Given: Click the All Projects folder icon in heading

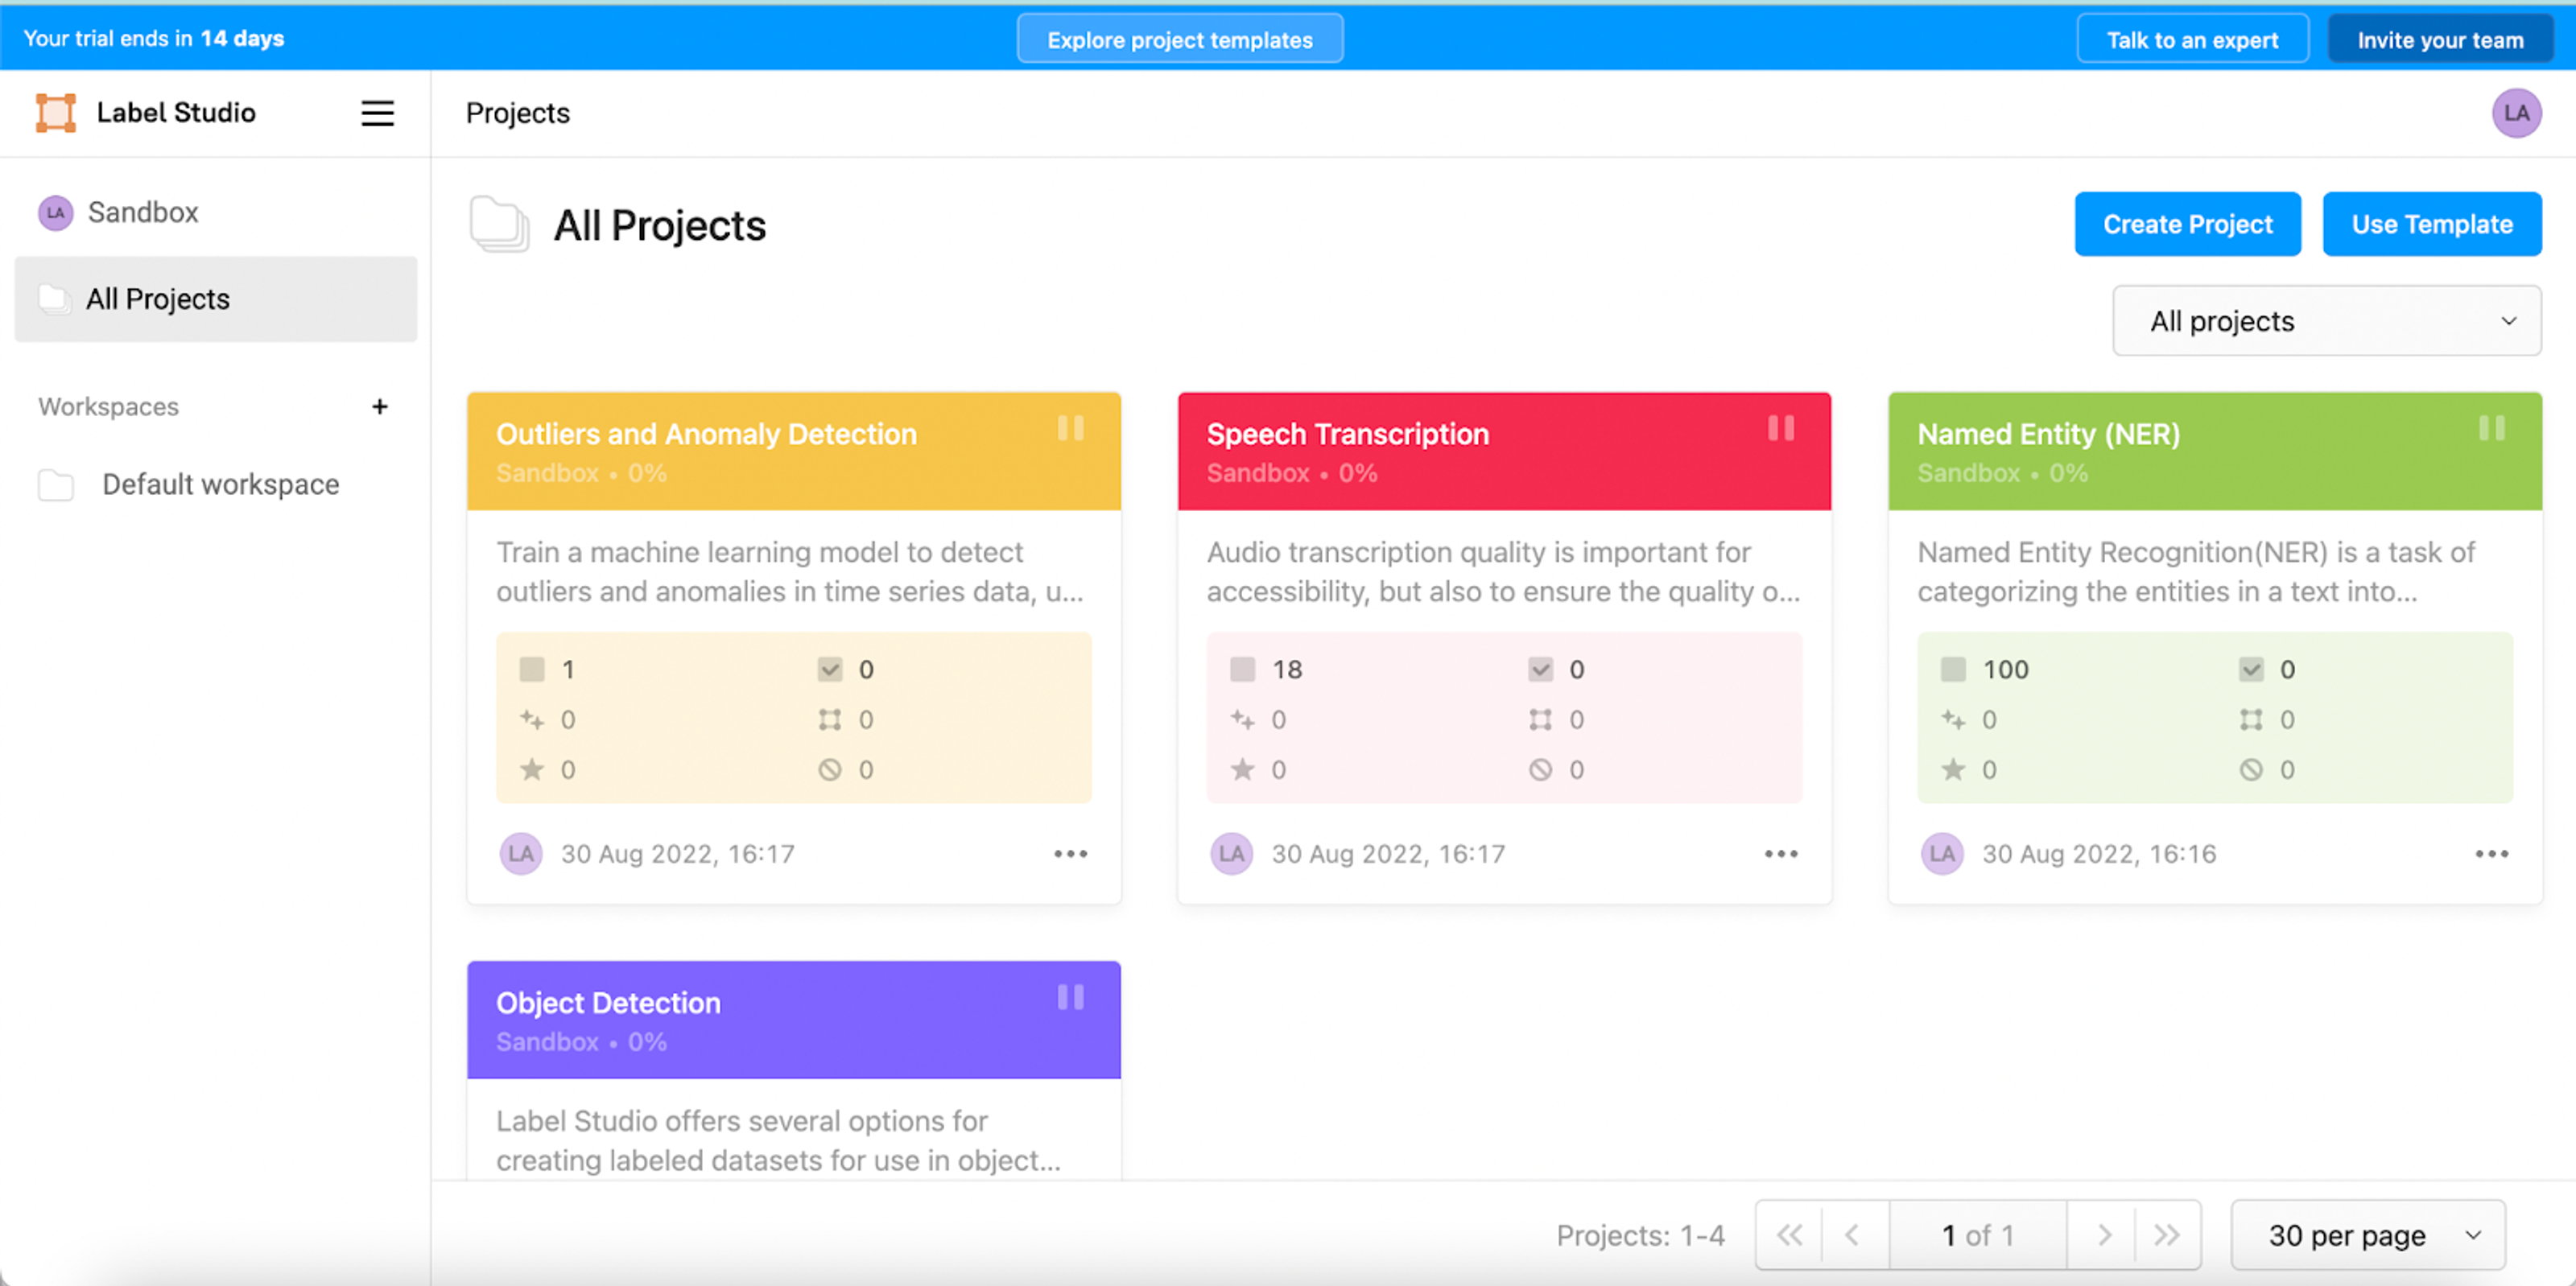Looking at the screenshot, I should pos(499,225).
